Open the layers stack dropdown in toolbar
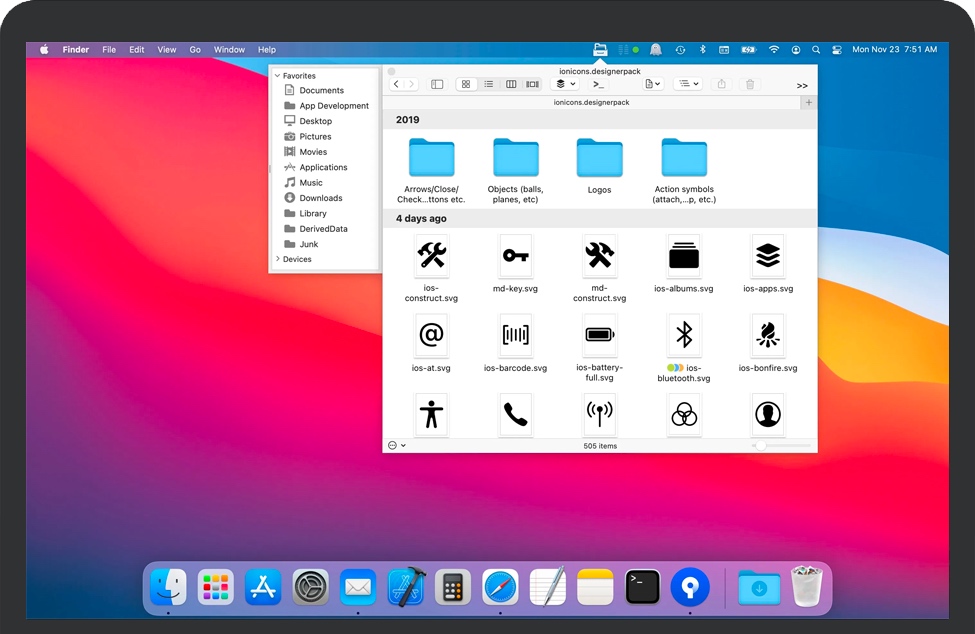 pyautogui.click(x=566, y=85)
